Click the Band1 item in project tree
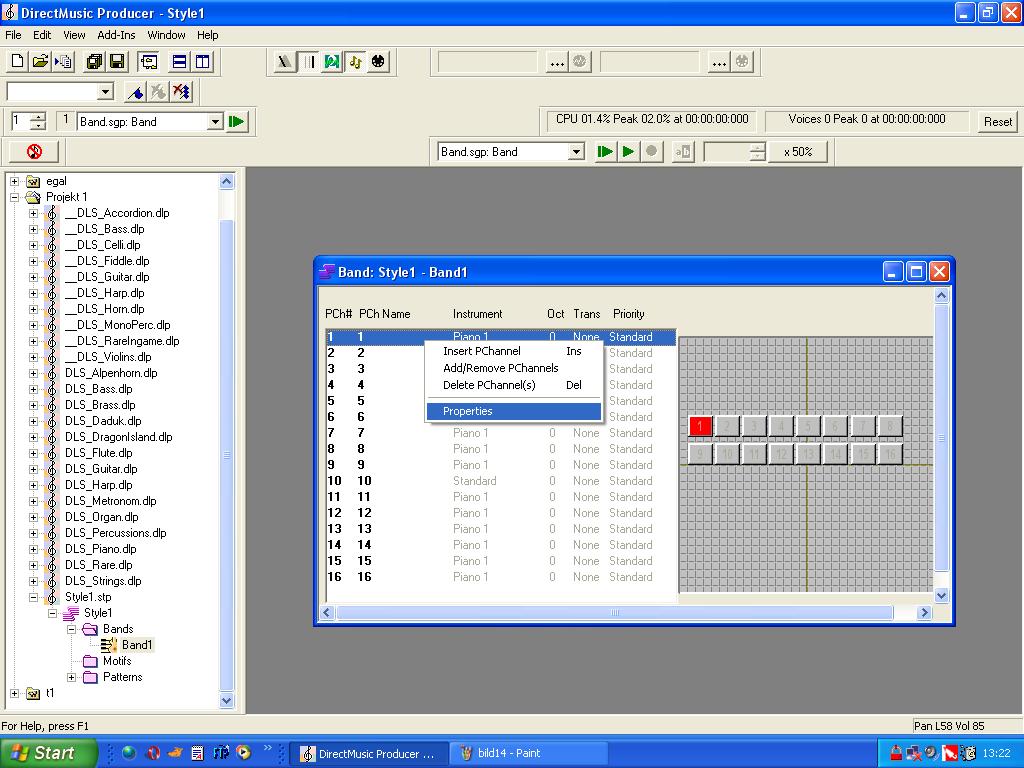 point(137,645)
